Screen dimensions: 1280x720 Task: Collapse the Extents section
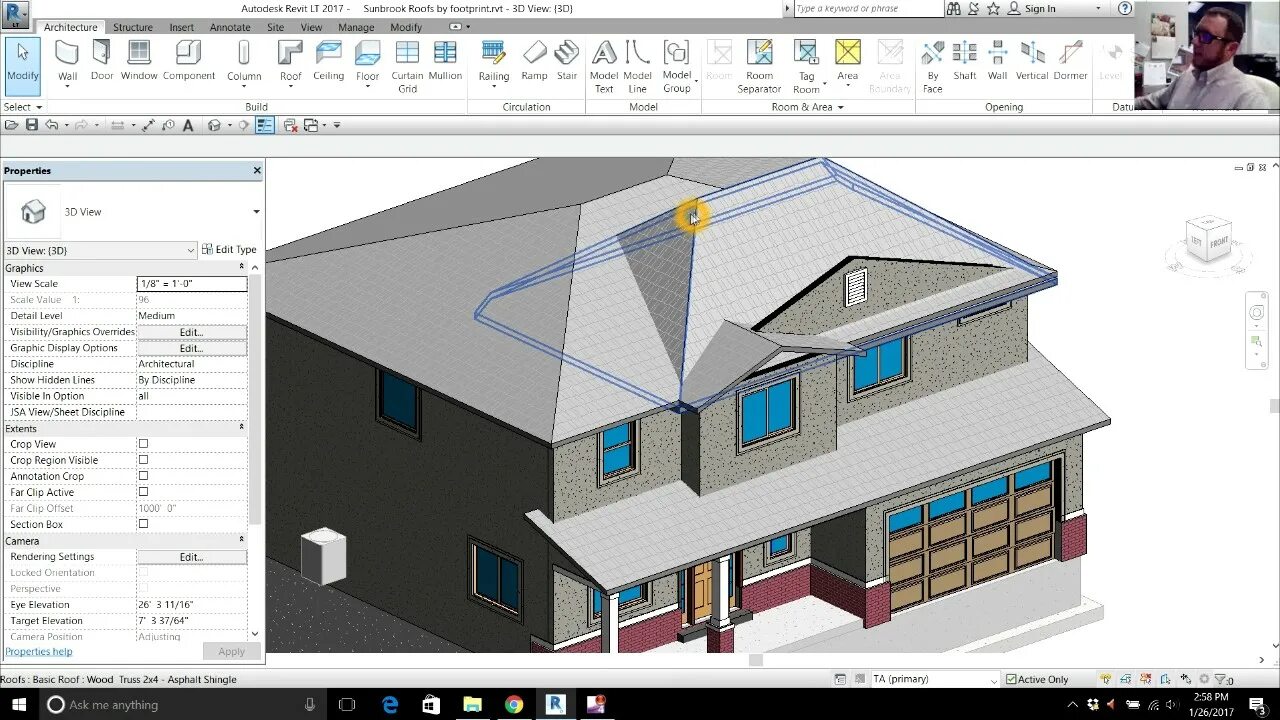click(242, 428)
